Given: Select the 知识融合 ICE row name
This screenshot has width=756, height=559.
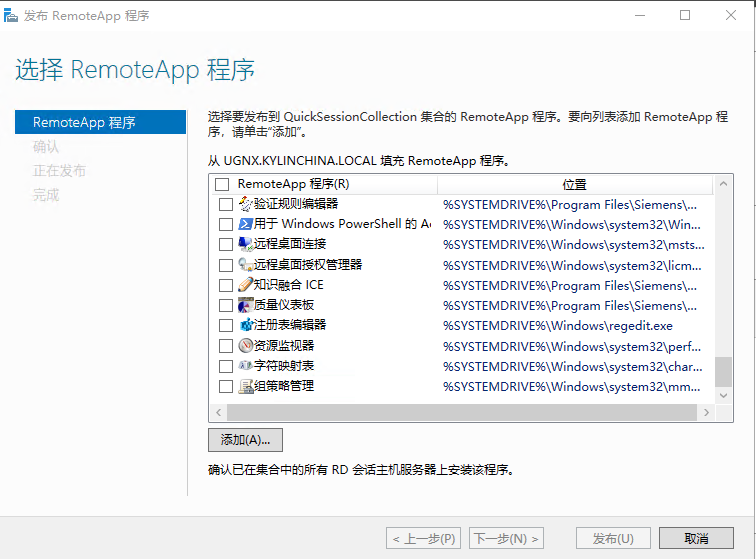Looking at the screenshot, I should (x=289, y=285).
